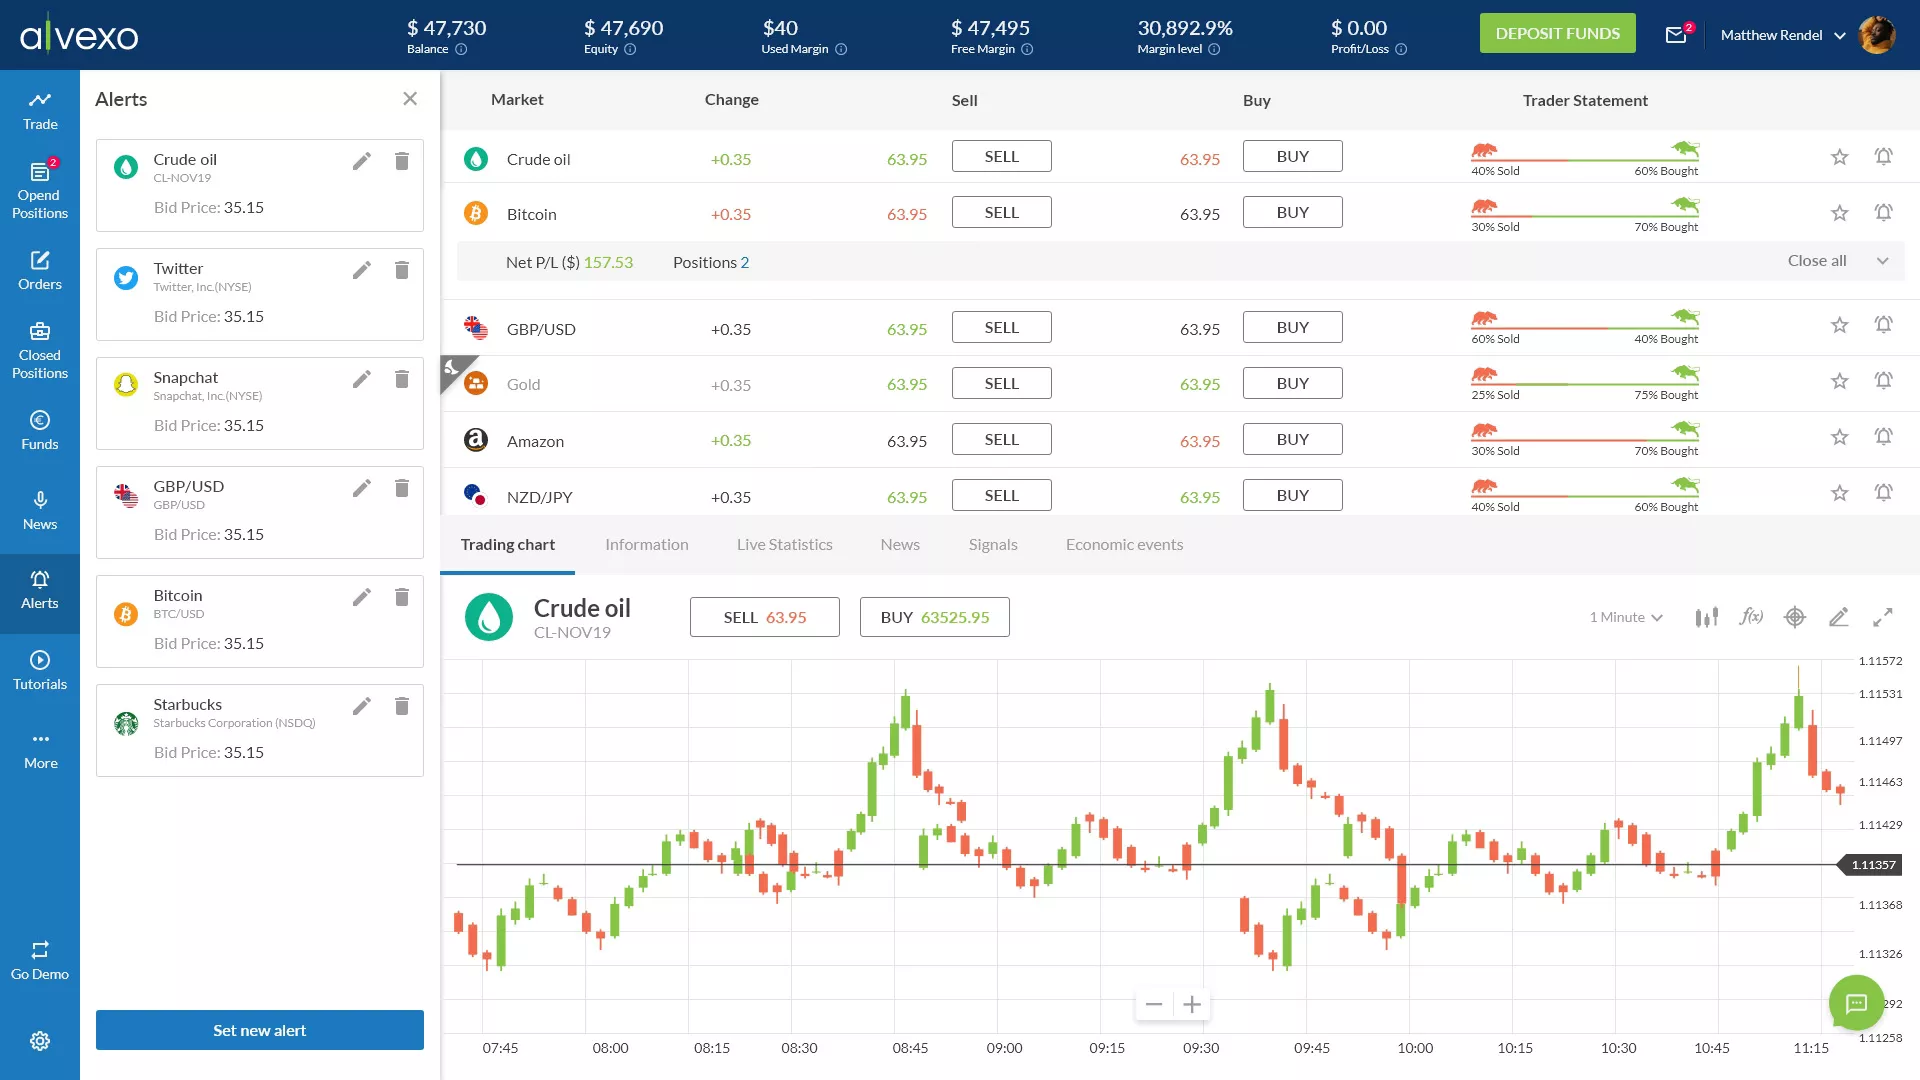
Task: Edit the GBP/USD alert
Action: [x=362, y=488]
